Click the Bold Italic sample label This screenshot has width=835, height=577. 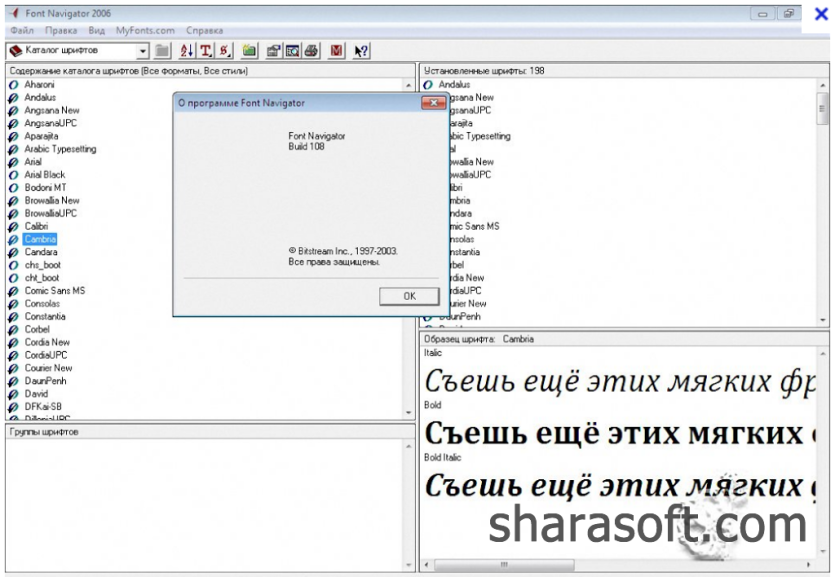(x=443, y=457)
